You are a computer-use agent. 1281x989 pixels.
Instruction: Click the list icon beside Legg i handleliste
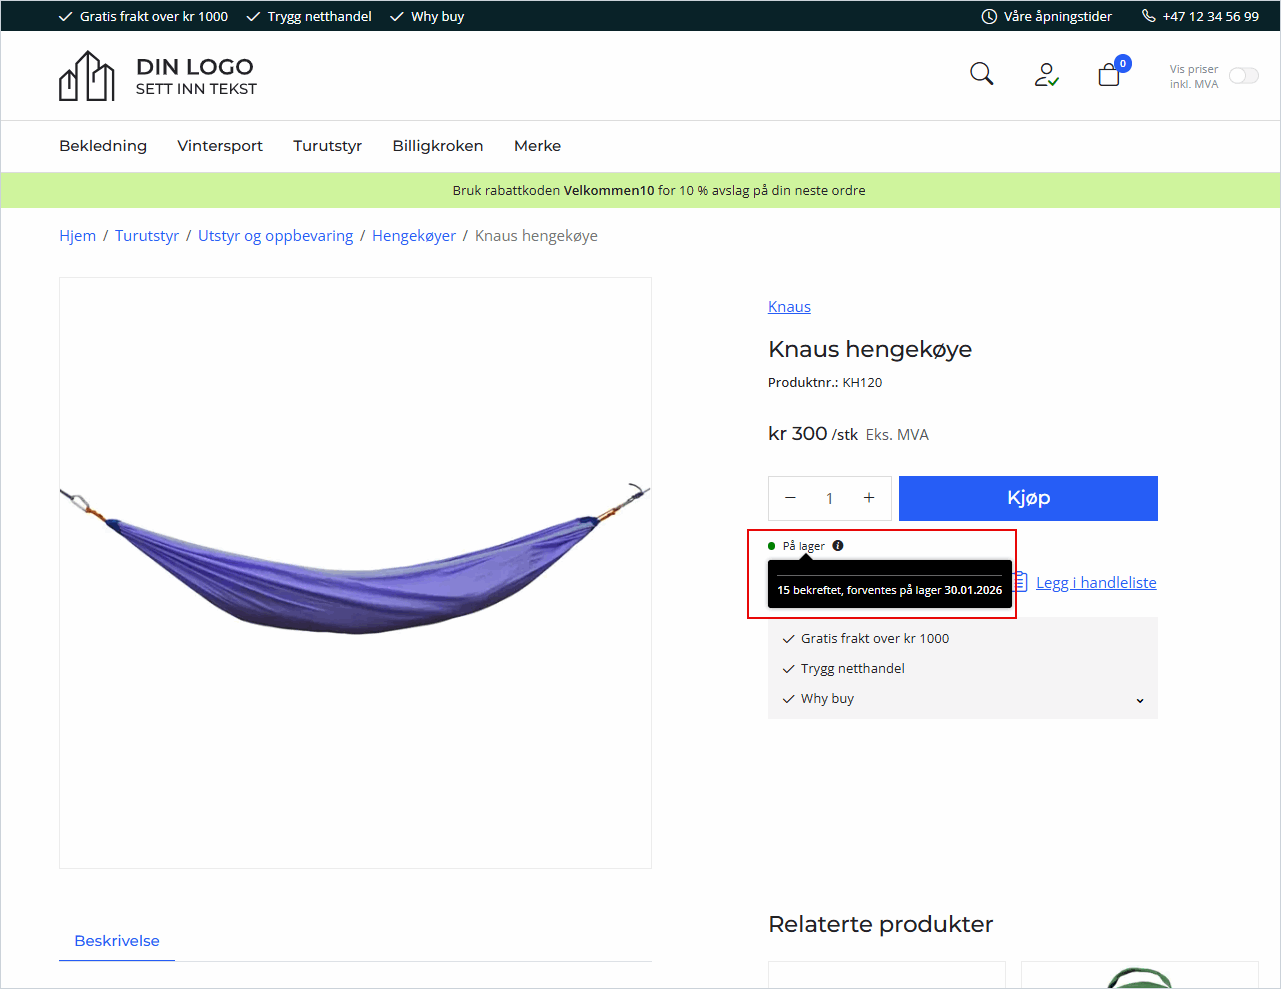pyautogui.click(x=1021, y=582)
